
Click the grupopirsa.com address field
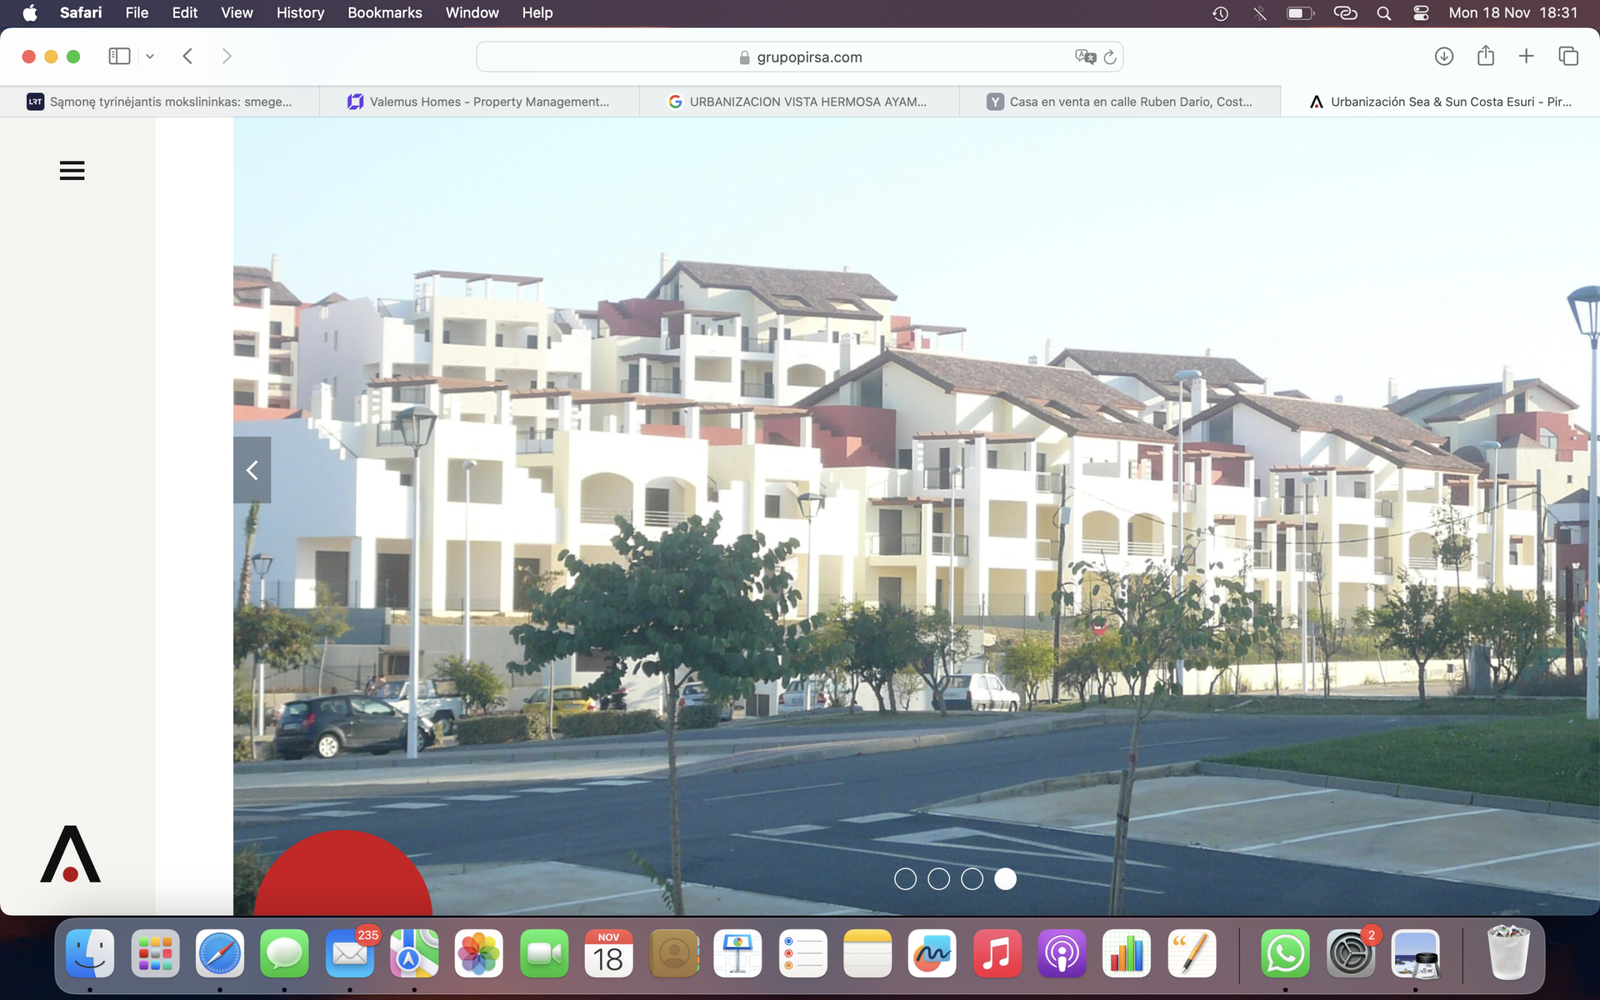[800, 57]
